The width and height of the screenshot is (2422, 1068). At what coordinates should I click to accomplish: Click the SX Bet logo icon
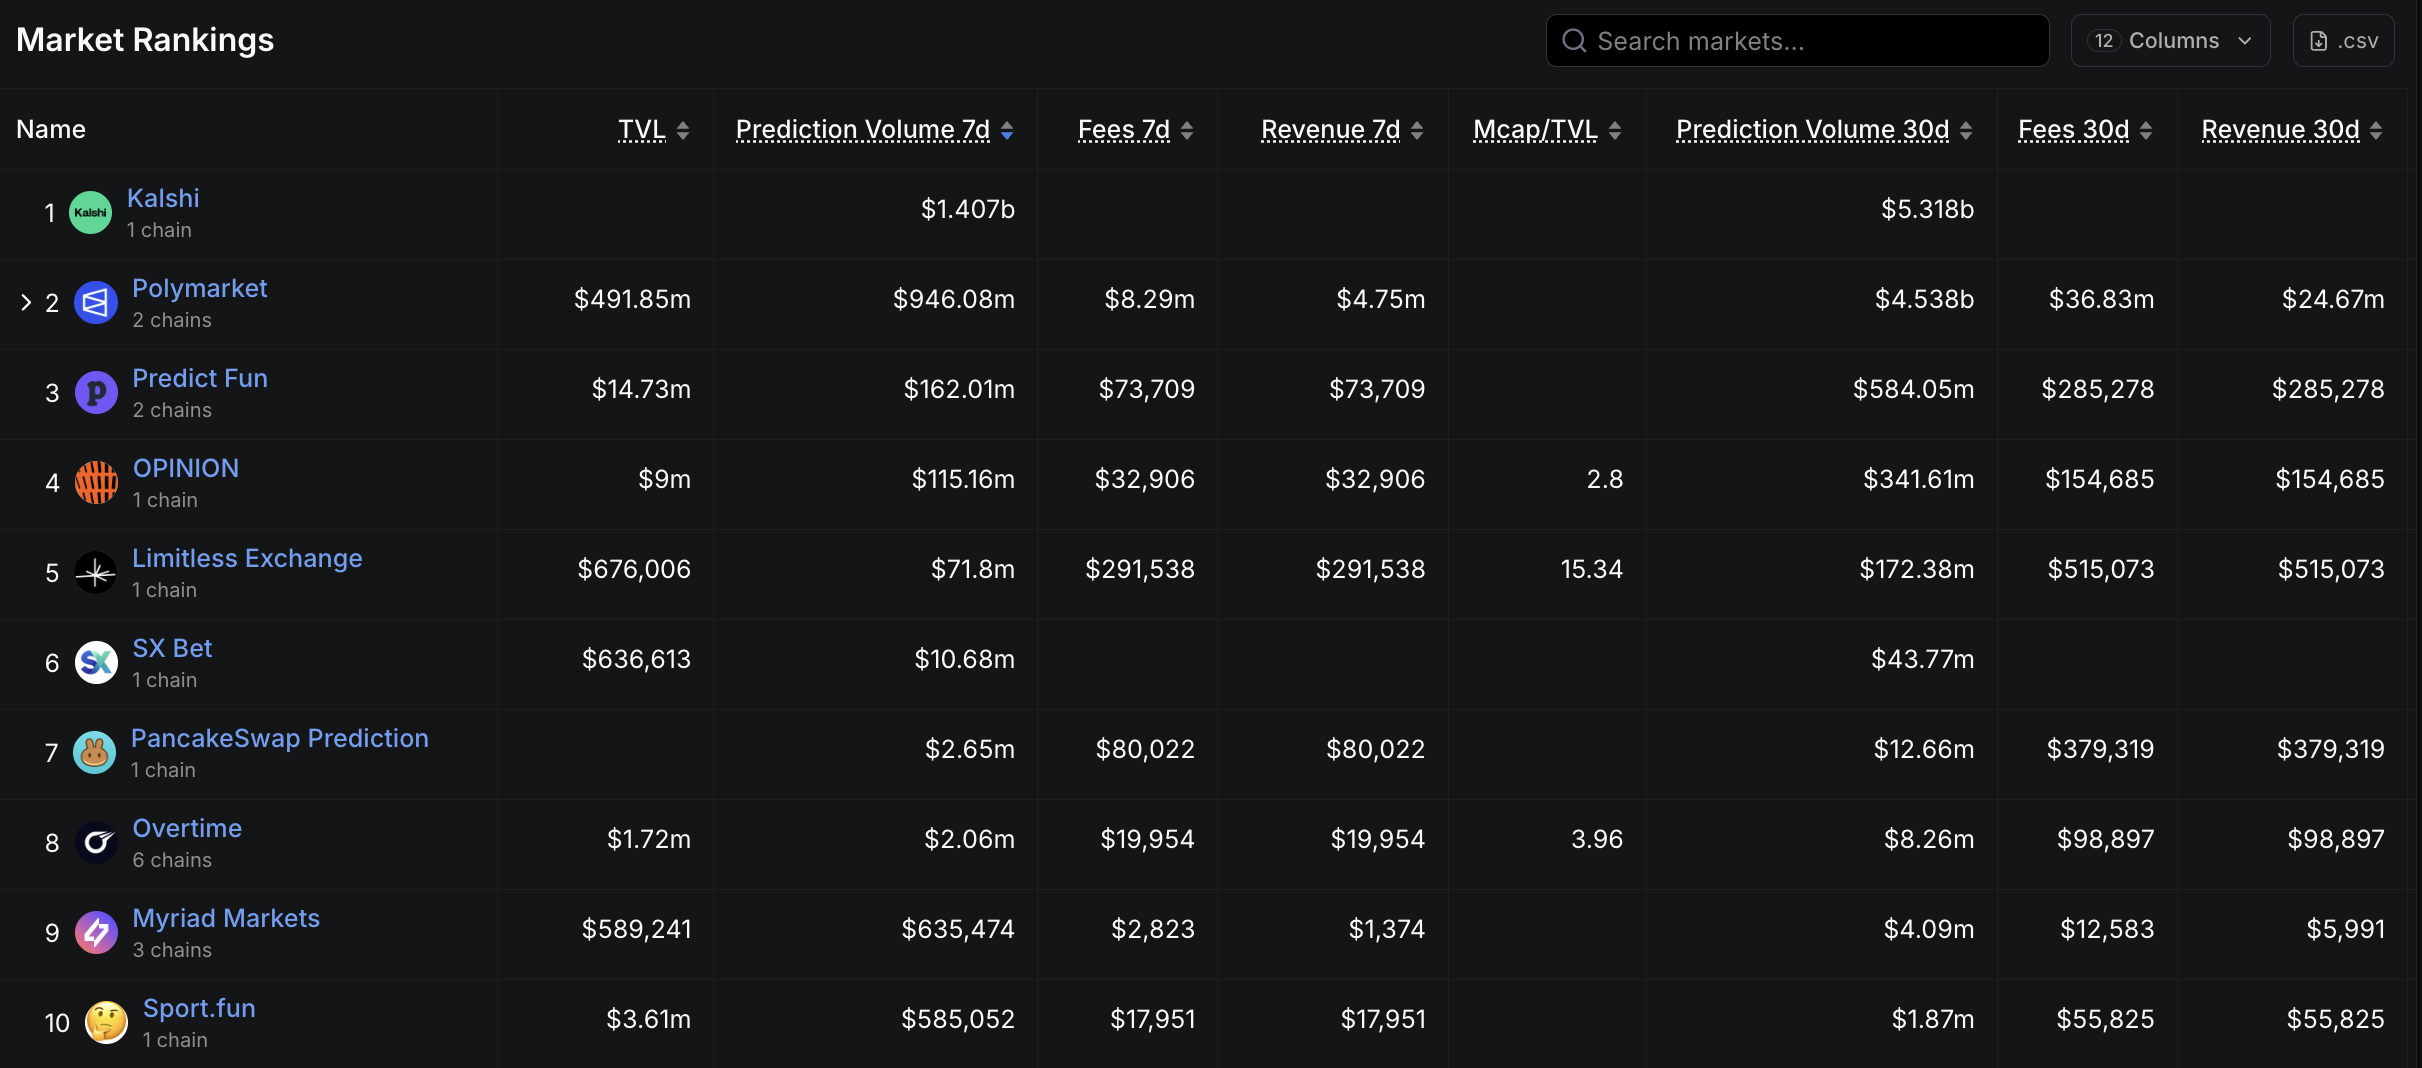pyautogui.click(x=96, y=662)
